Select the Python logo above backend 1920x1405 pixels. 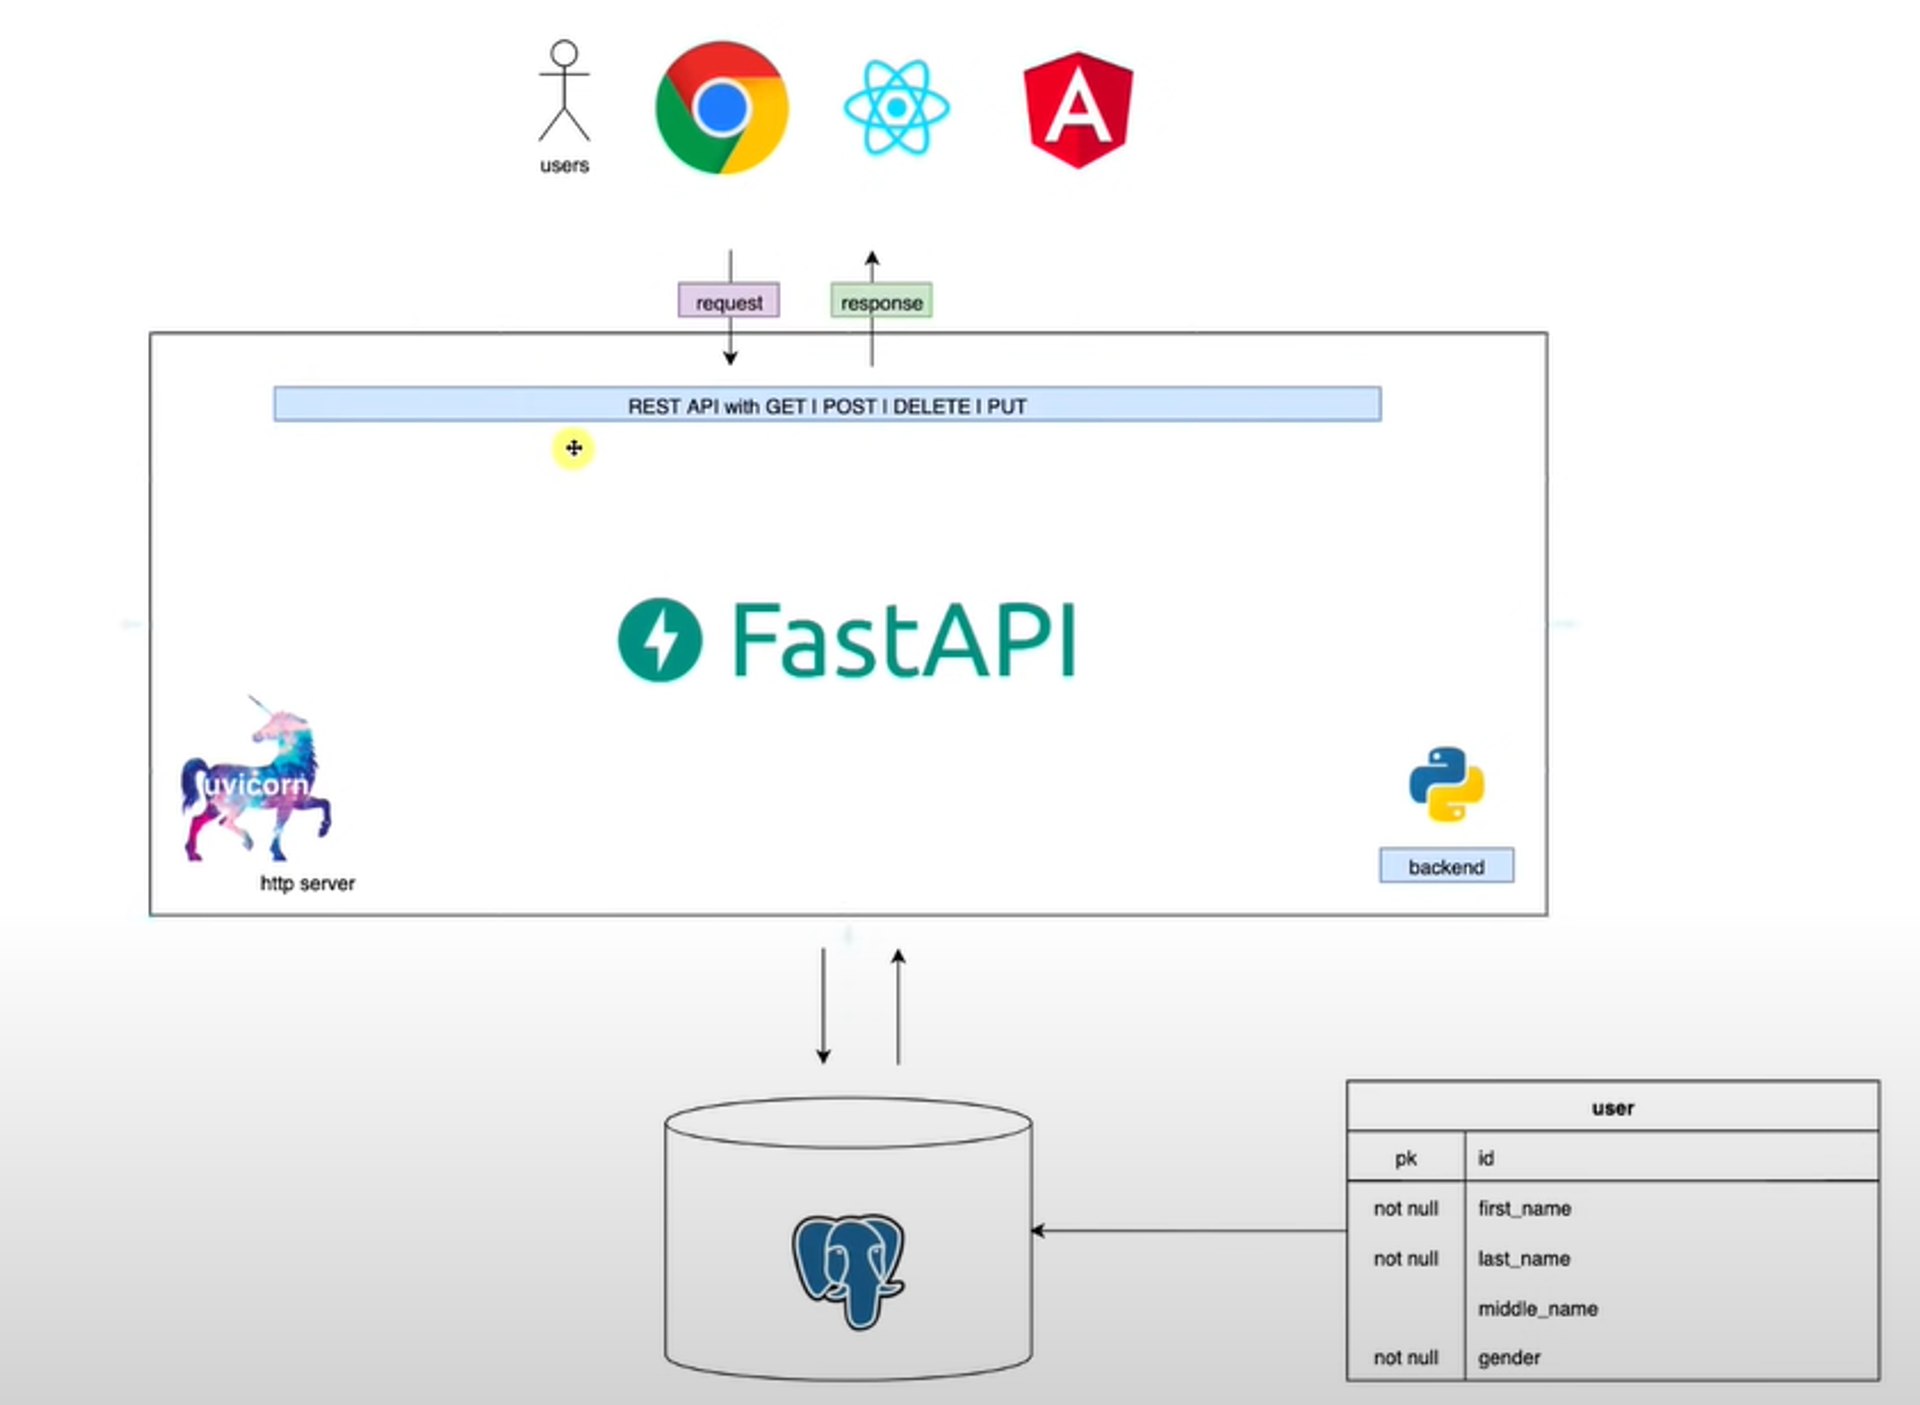[x=1446, y=785]
